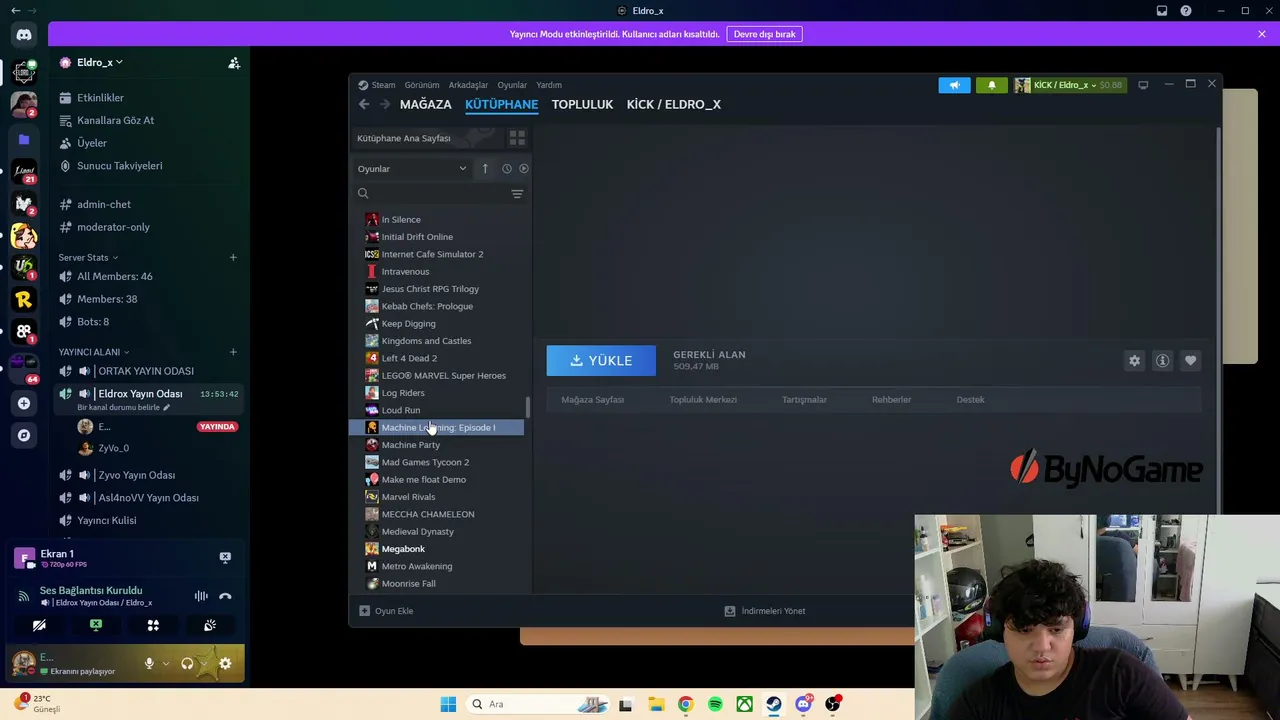
Task: Go to the MAĞAZA tab
Action: pos(426,104)
